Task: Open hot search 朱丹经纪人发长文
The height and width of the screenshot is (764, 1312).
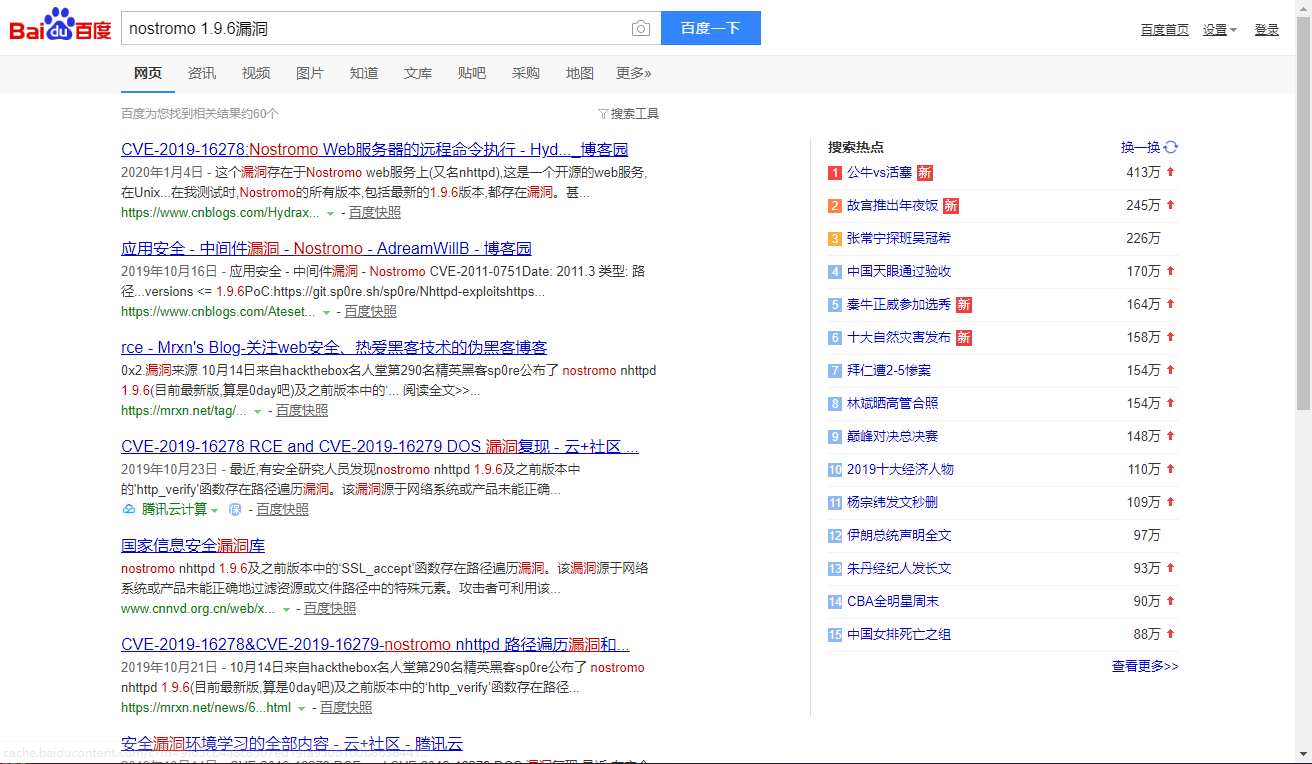Action: pyautogui.click(x=899, y=569)
